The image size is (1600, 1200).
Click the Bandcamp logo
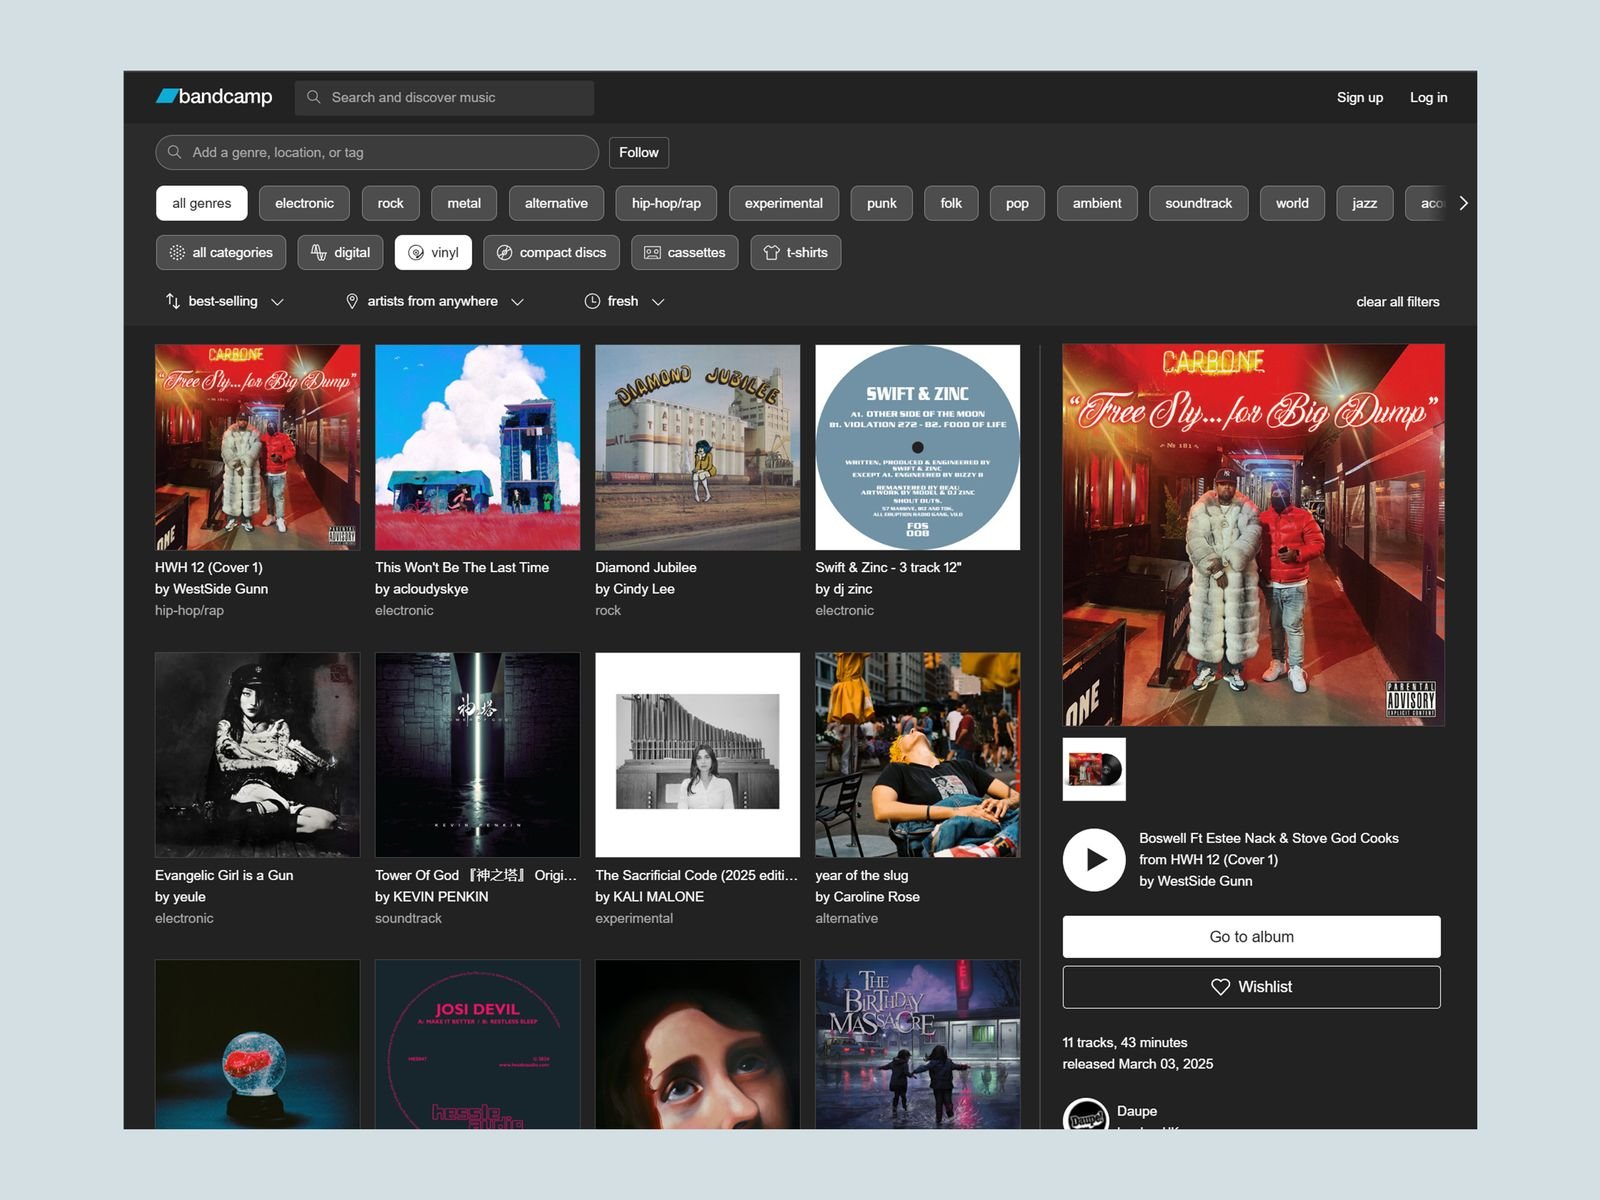tap(213, 97)
